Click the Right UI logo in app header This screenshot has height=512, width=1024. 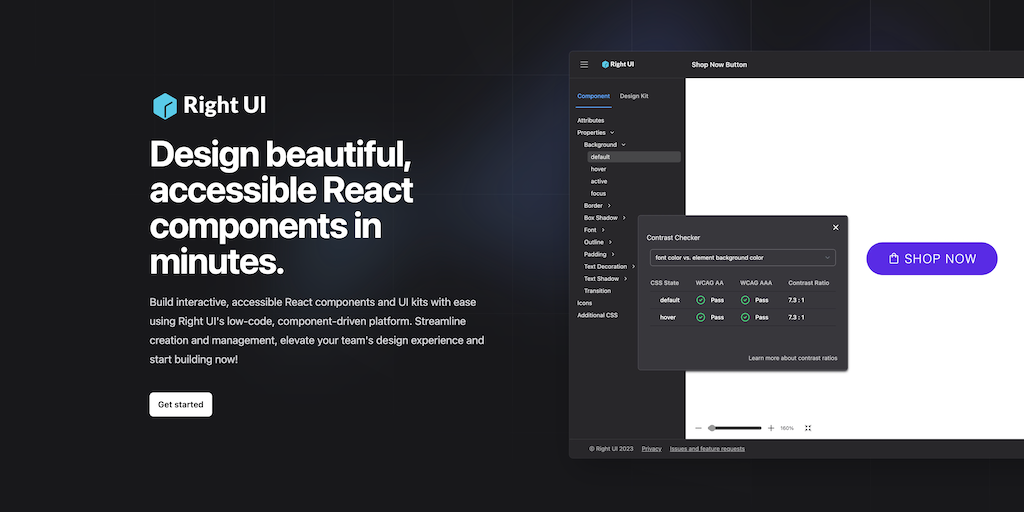pos(618,65)
